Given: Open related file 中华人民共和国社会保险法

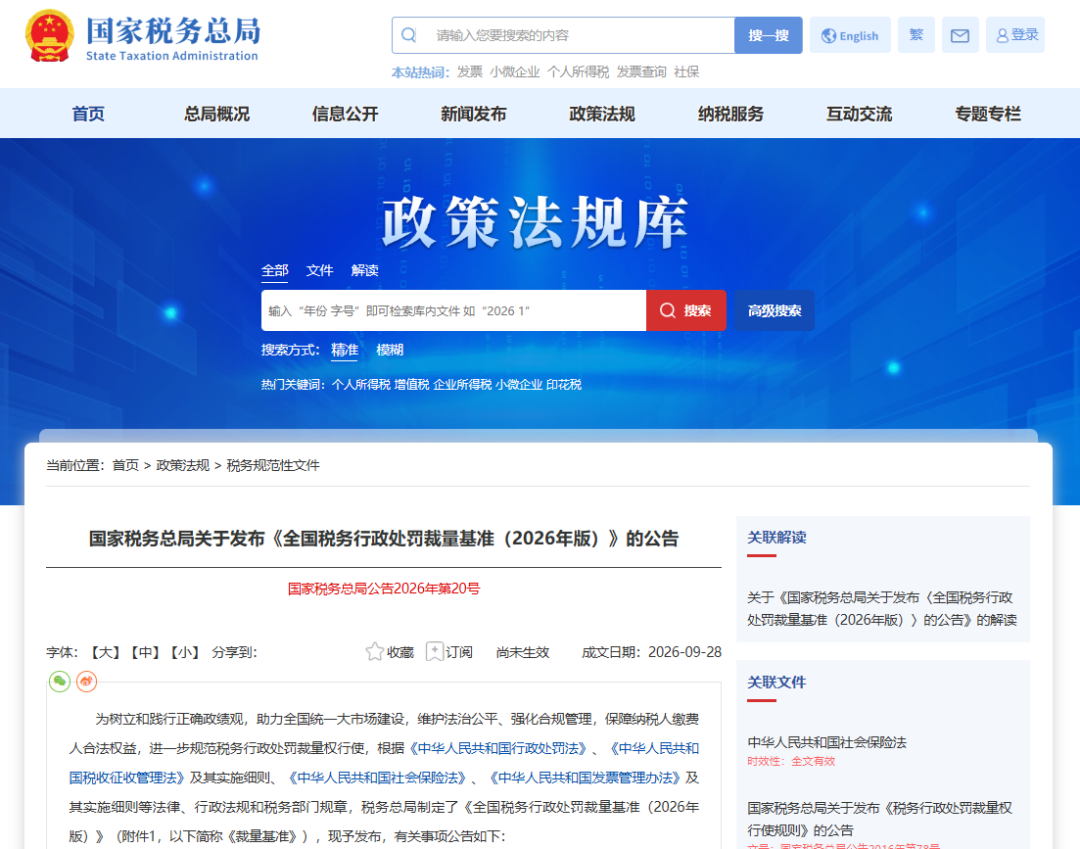Looking at the screenshot, I should [x=827, y=742].
